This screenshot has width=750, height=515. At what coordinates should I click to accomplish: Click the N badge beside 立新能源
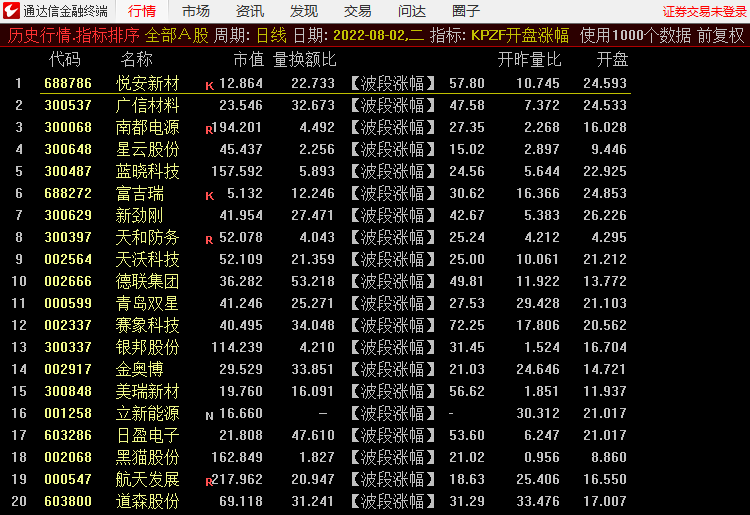coord(209,416)
